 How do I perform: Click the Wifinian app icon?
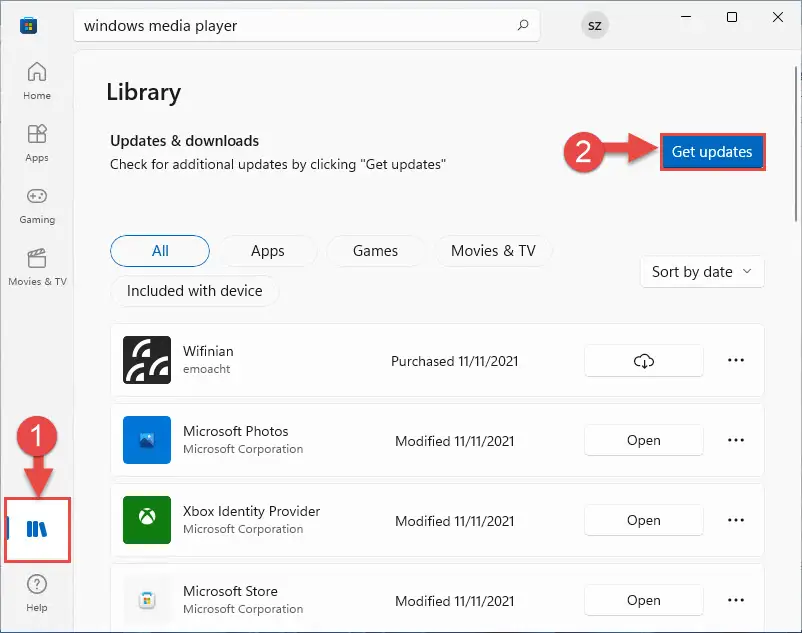pos(147,360)
